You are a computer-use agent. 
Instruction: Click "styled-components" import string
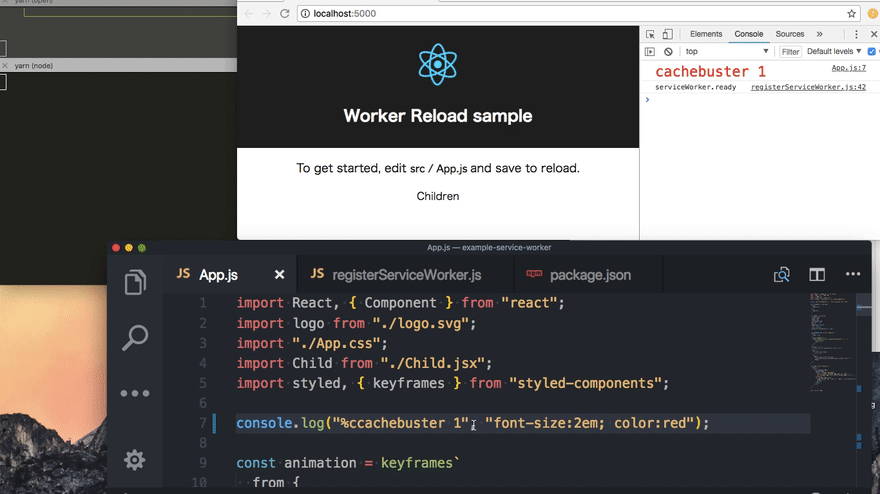[585, 383]
